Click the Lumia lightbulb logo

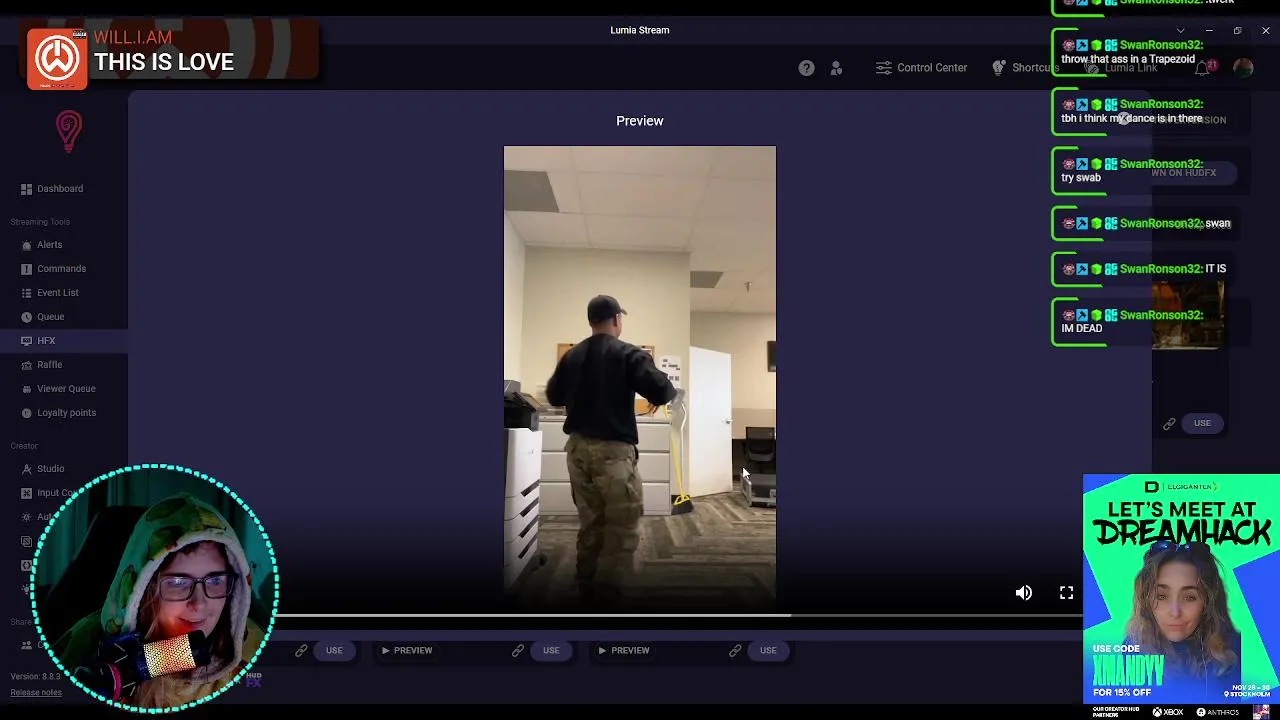click(x=68, y=131)
